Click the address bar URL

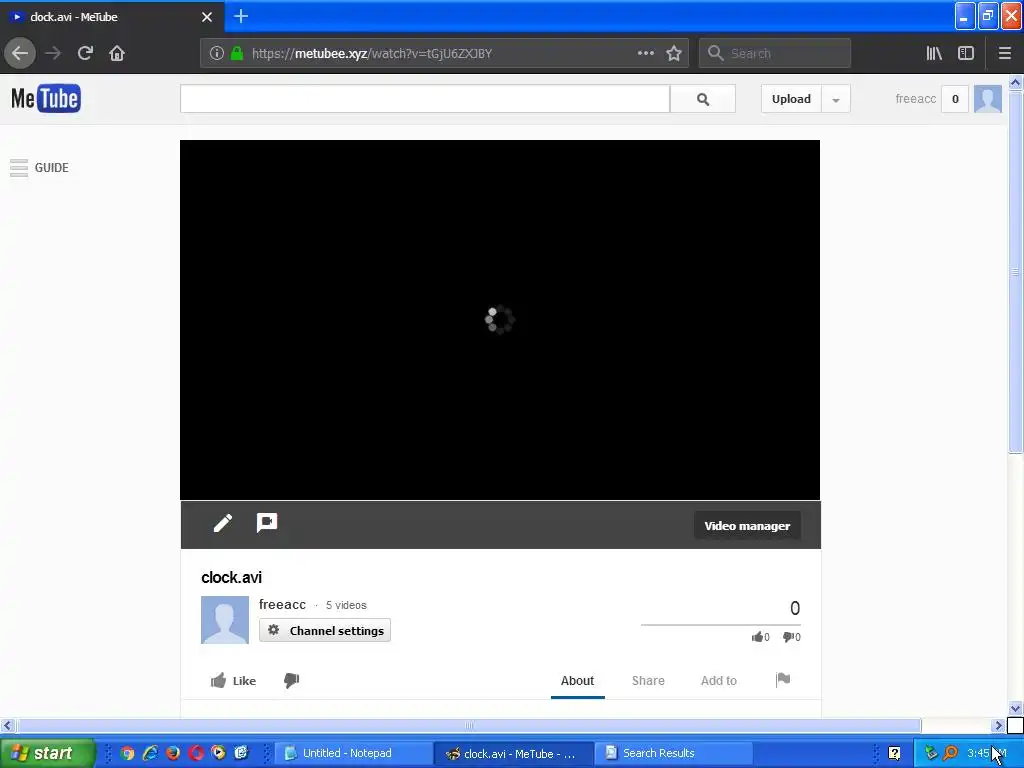click(x=372, y=53)
